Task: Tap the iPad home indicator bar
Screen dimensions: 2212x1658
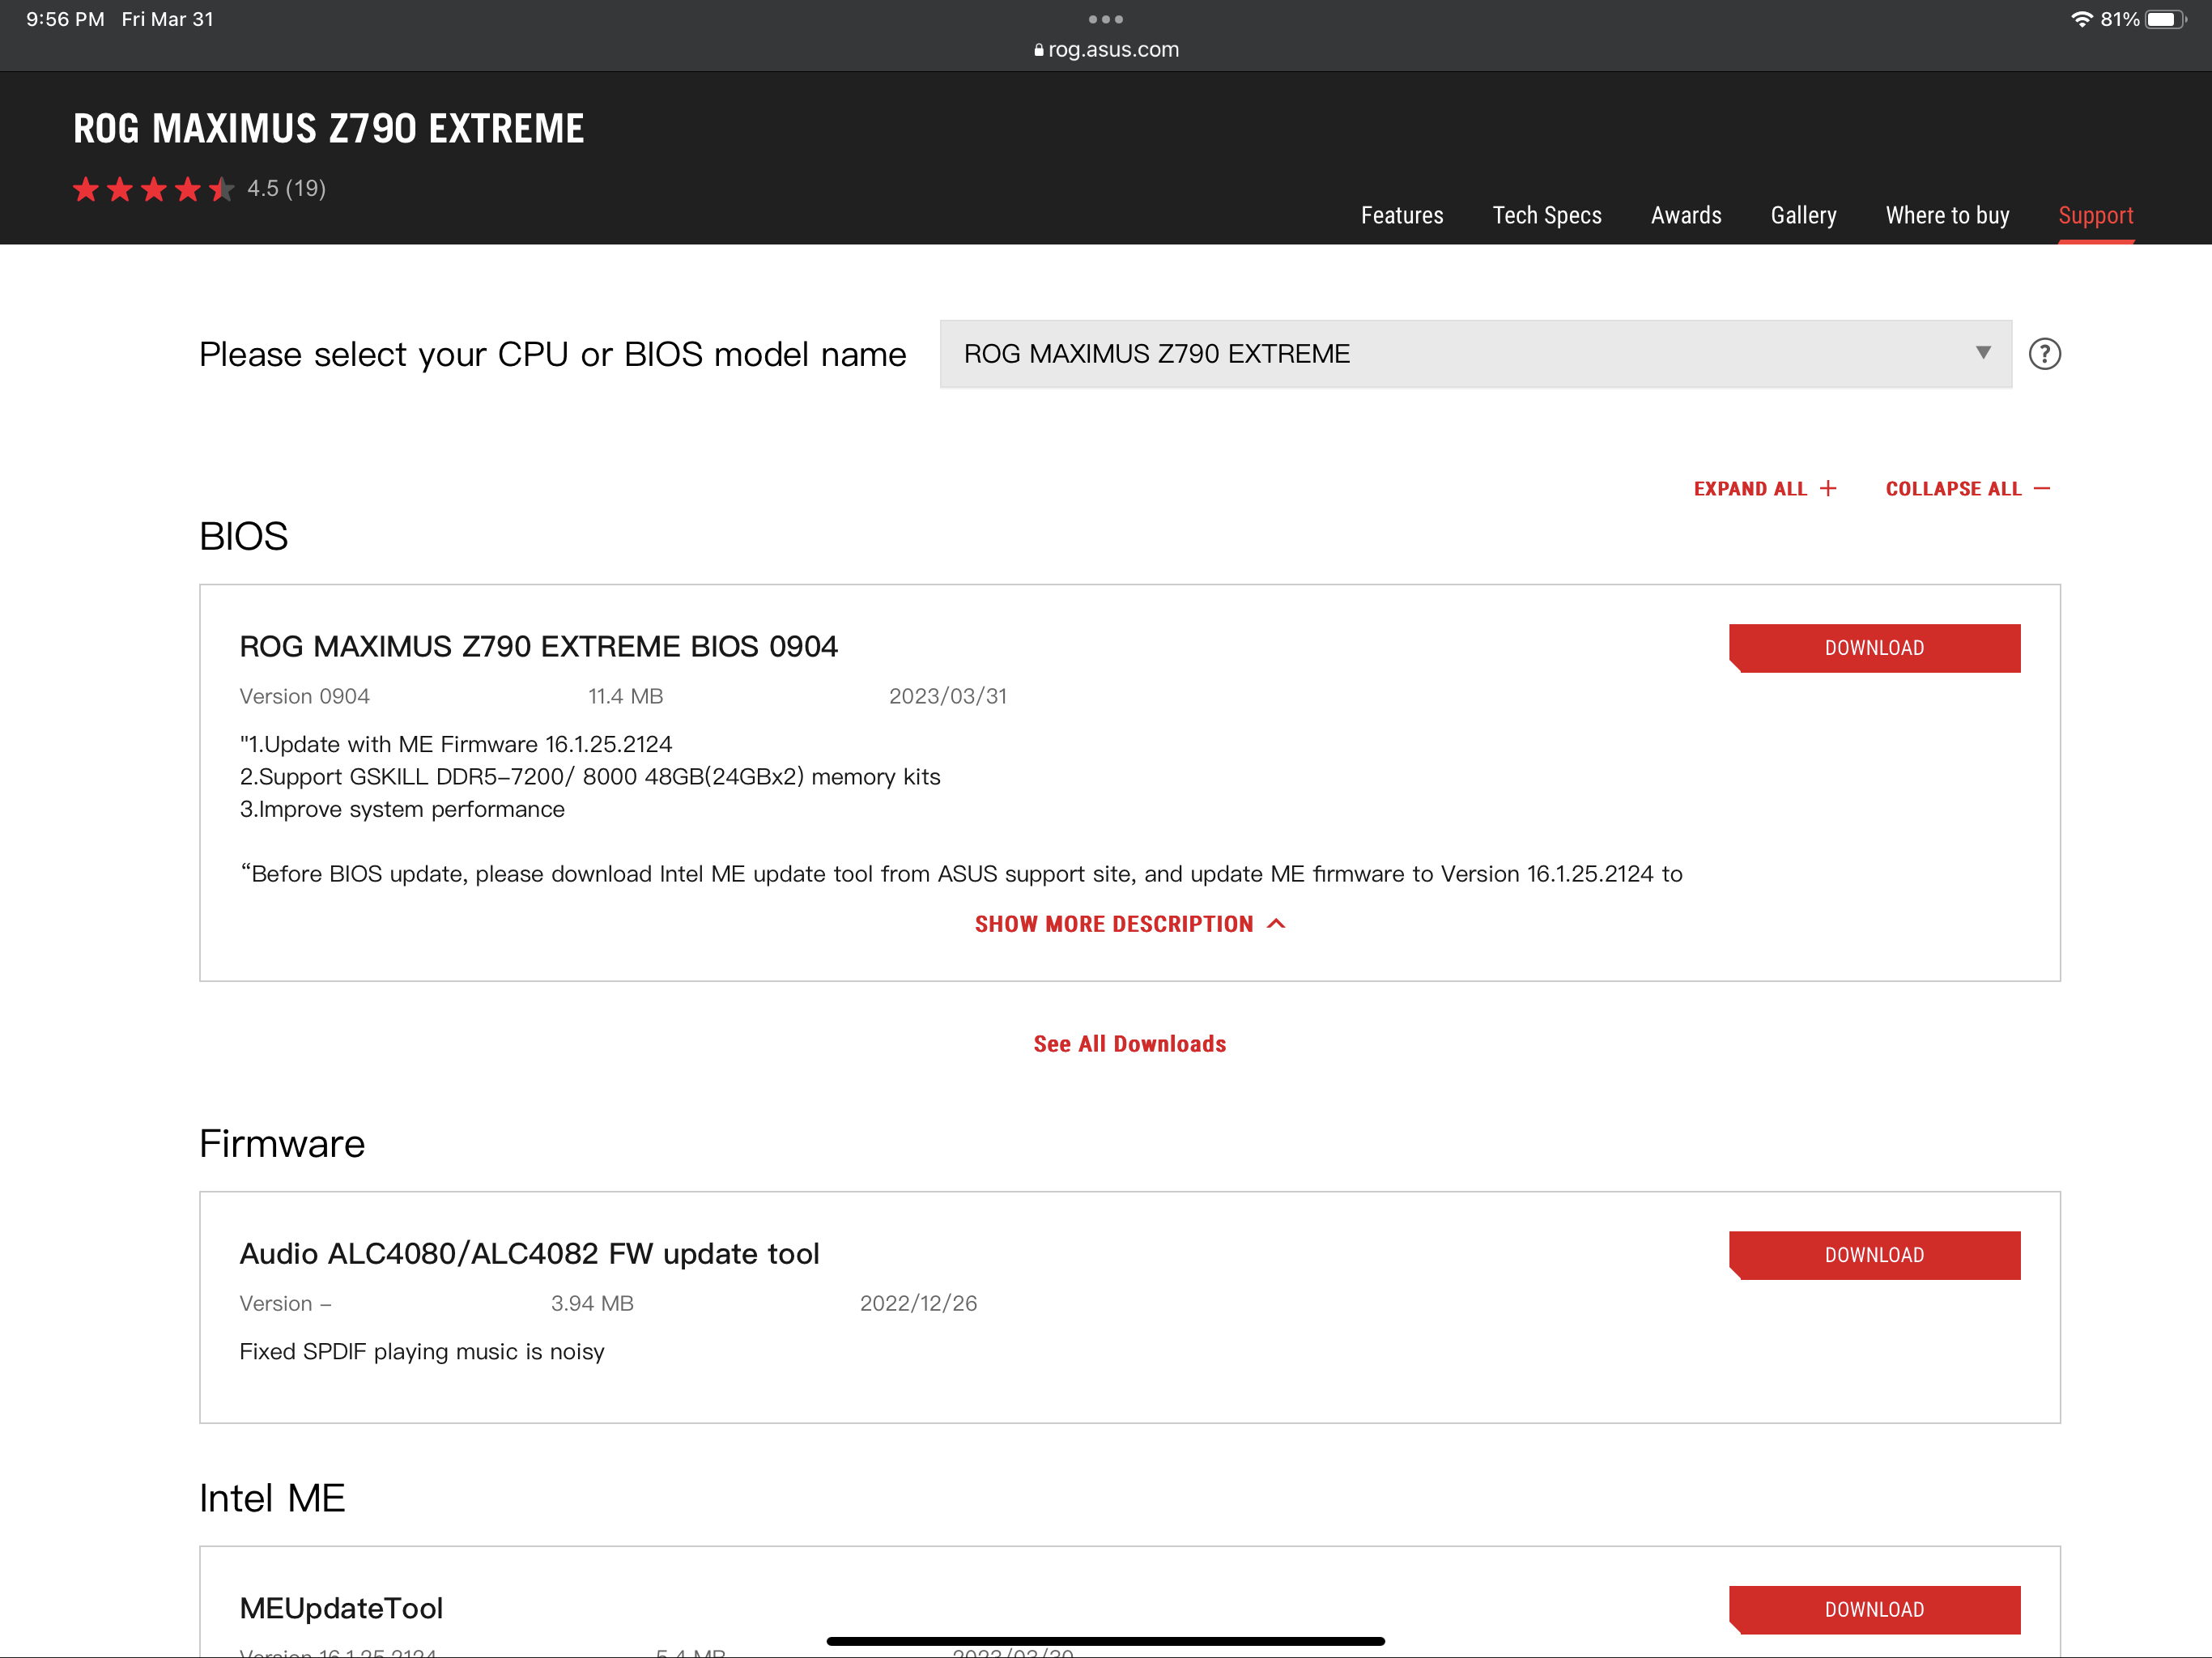Action: [x=1105, y=1640]
